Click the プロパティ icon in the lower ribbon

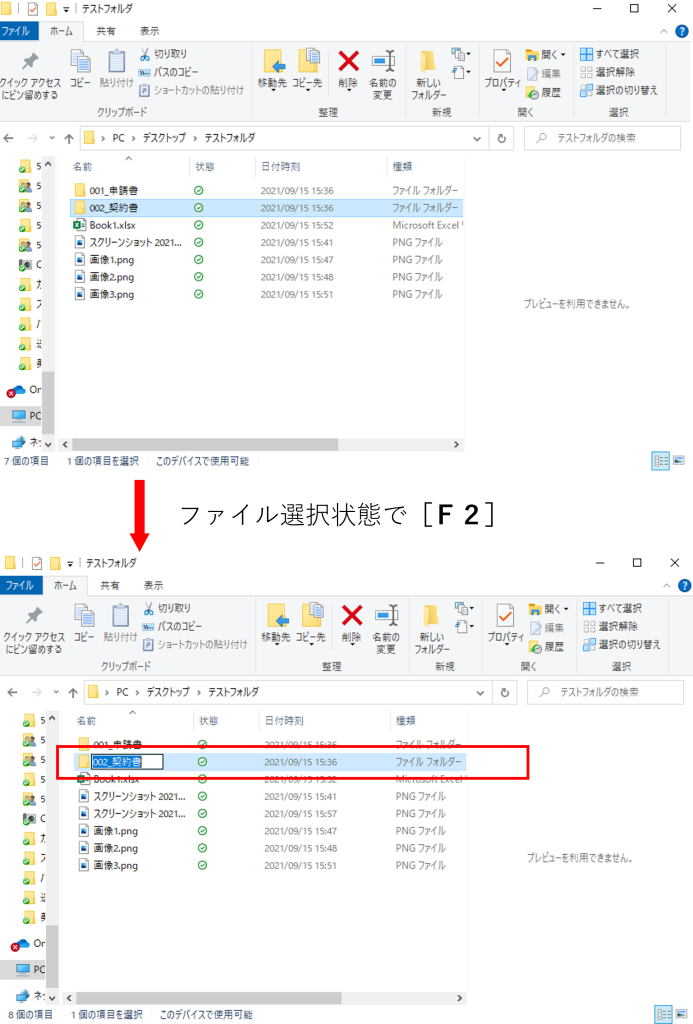pos(505,616)
